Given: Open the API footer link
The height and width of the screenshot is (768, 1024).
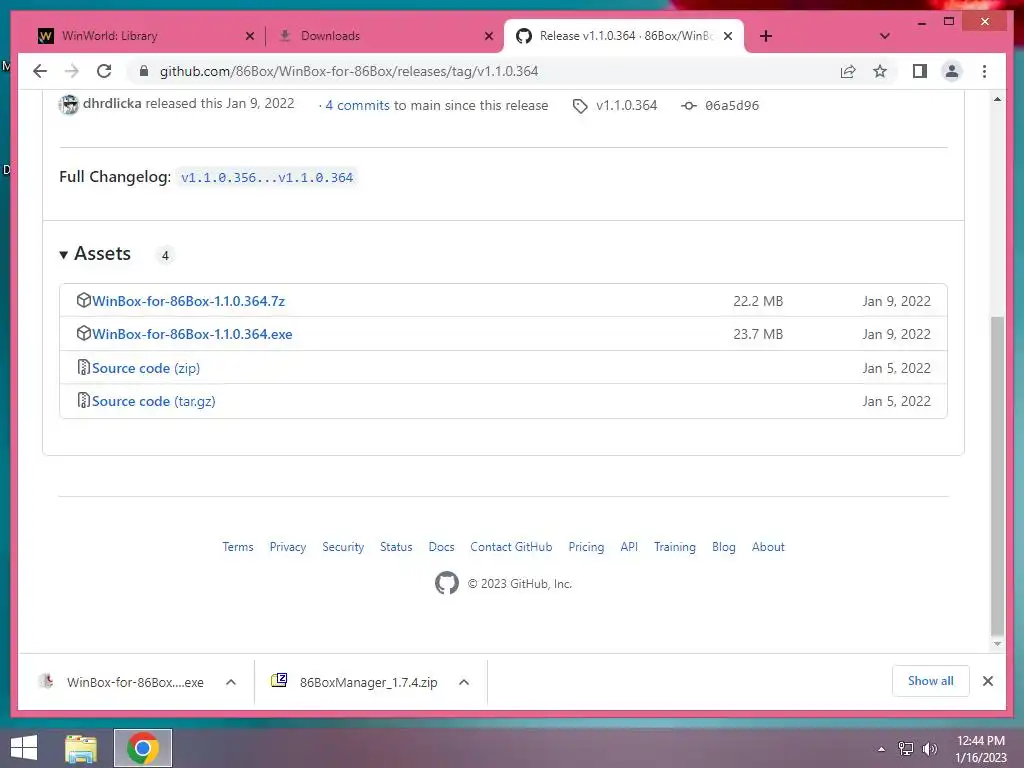Looking at the screenshot, I should tap(629, 547).
